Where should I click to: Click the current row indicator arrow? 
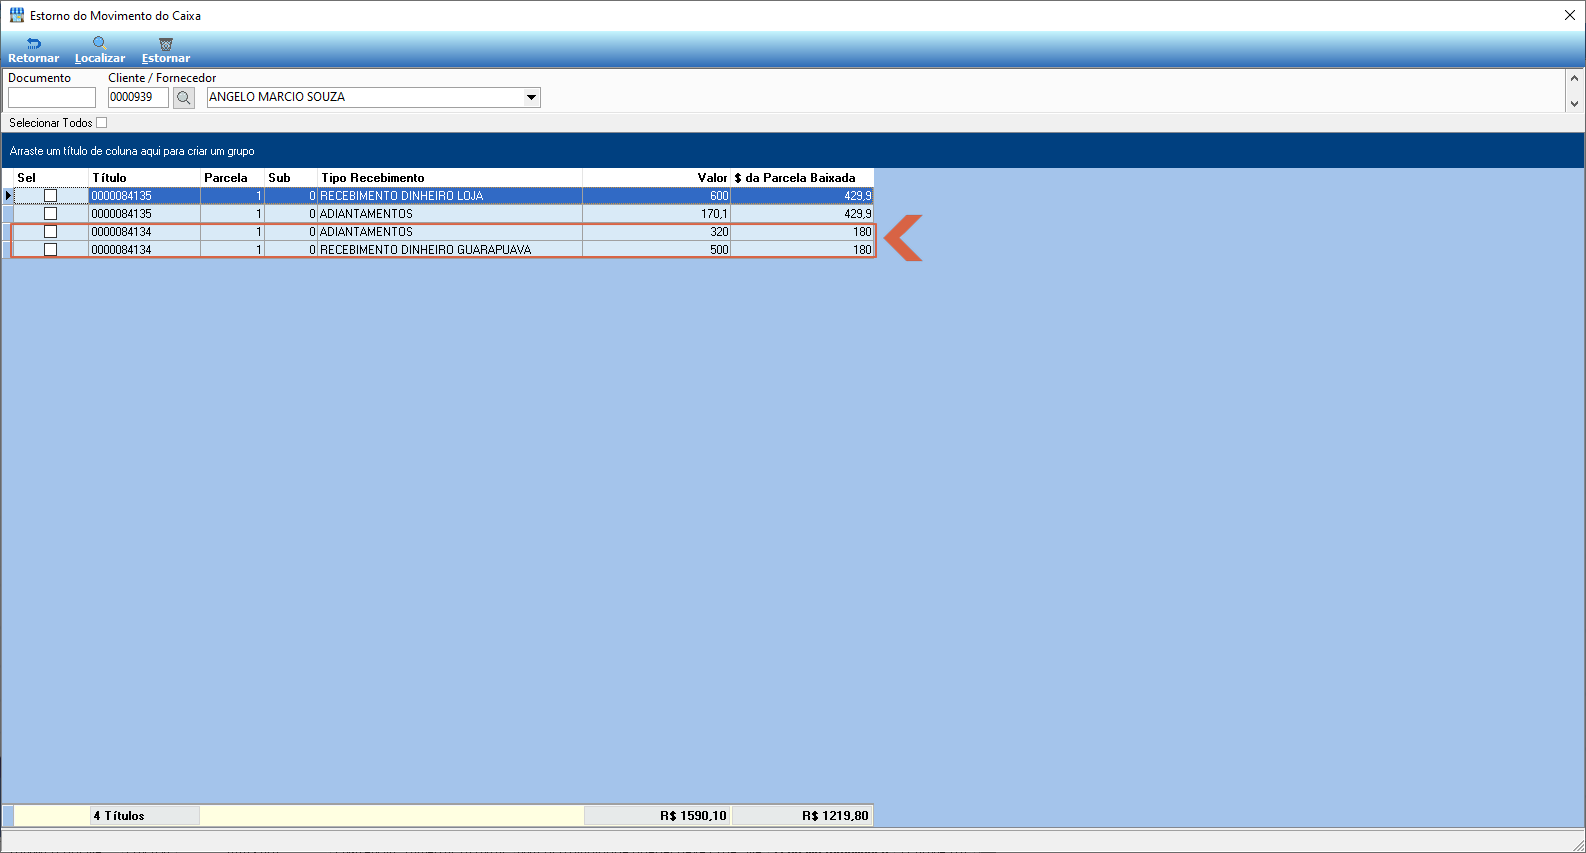[8, 196]
